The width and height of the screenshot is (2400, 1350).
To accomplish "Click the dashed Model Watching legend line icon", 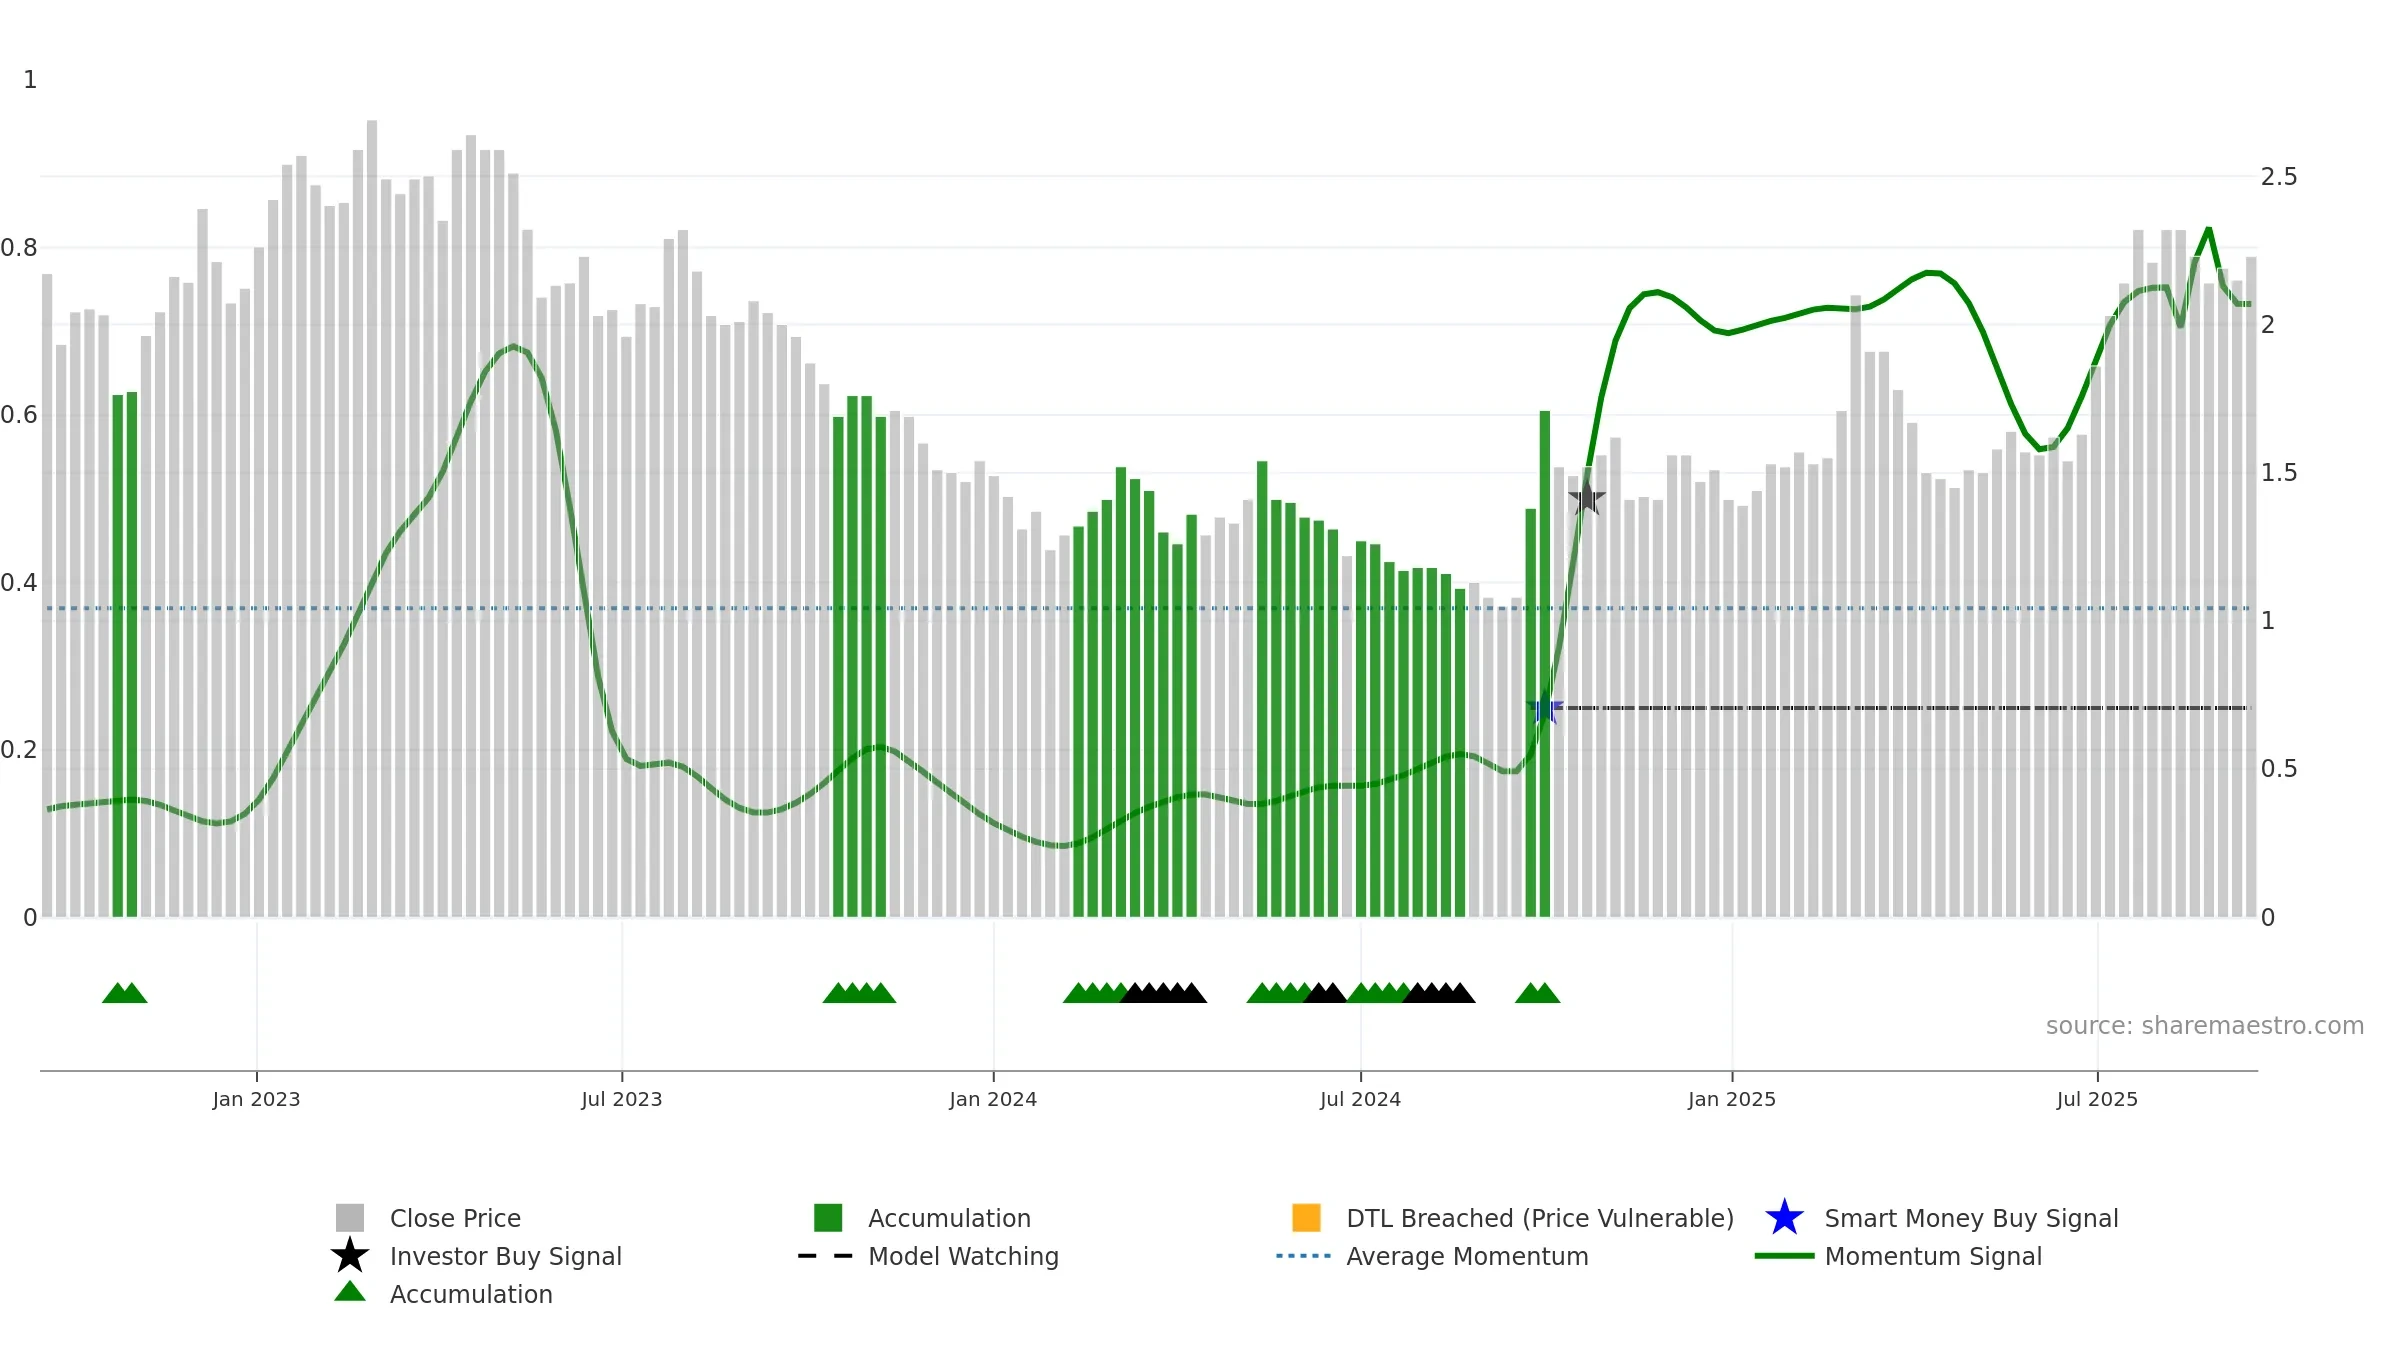I will 825,1256.
